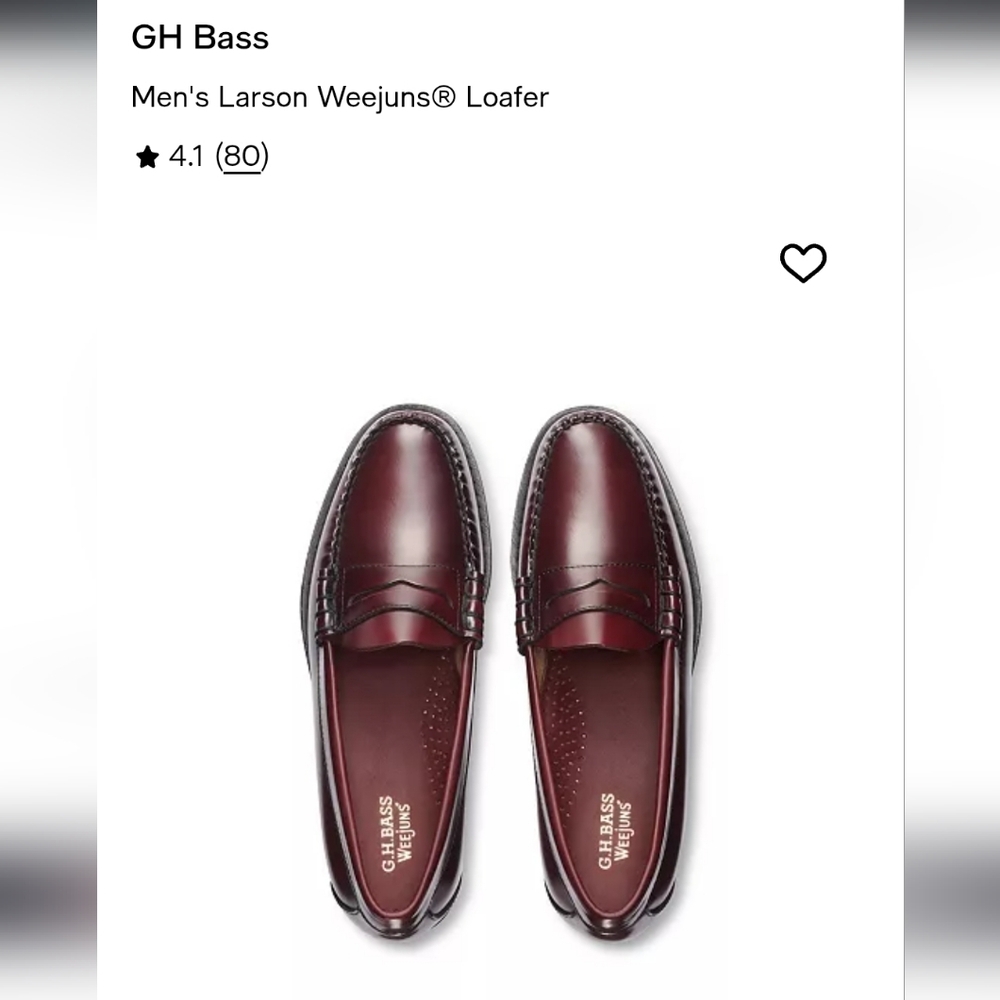The image size is (1000, 1000).
Task: Select the heart outline above the product photo
Action: click(803, 261)
